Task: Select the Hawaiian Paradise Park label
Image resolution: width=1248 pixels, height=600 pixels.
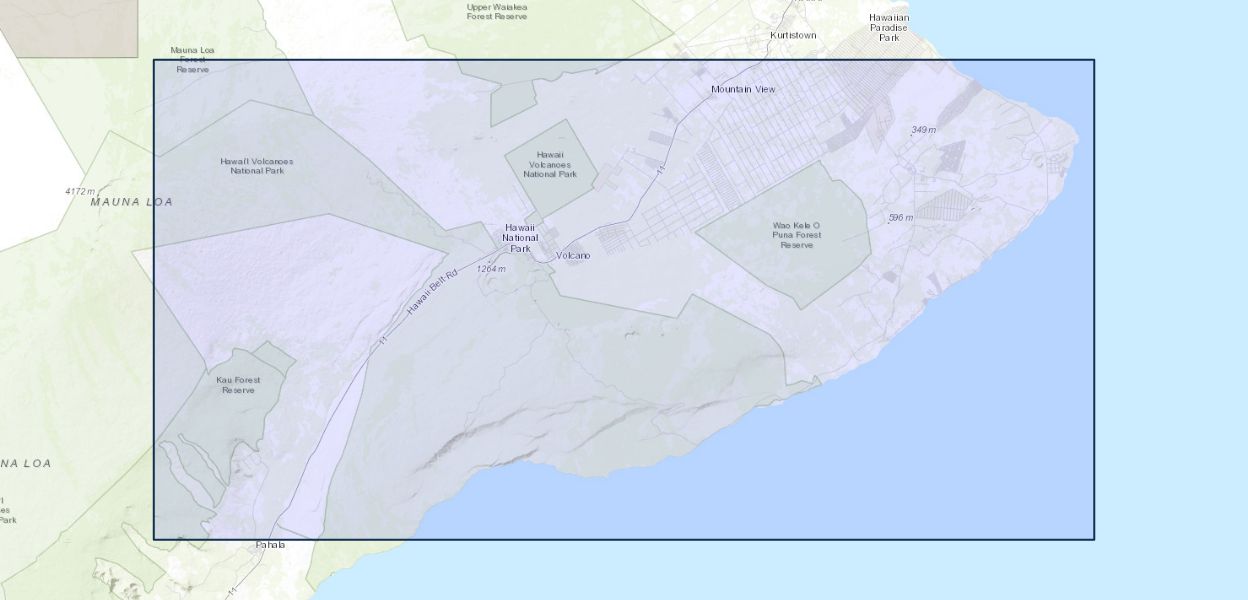Action: (888, 27)
